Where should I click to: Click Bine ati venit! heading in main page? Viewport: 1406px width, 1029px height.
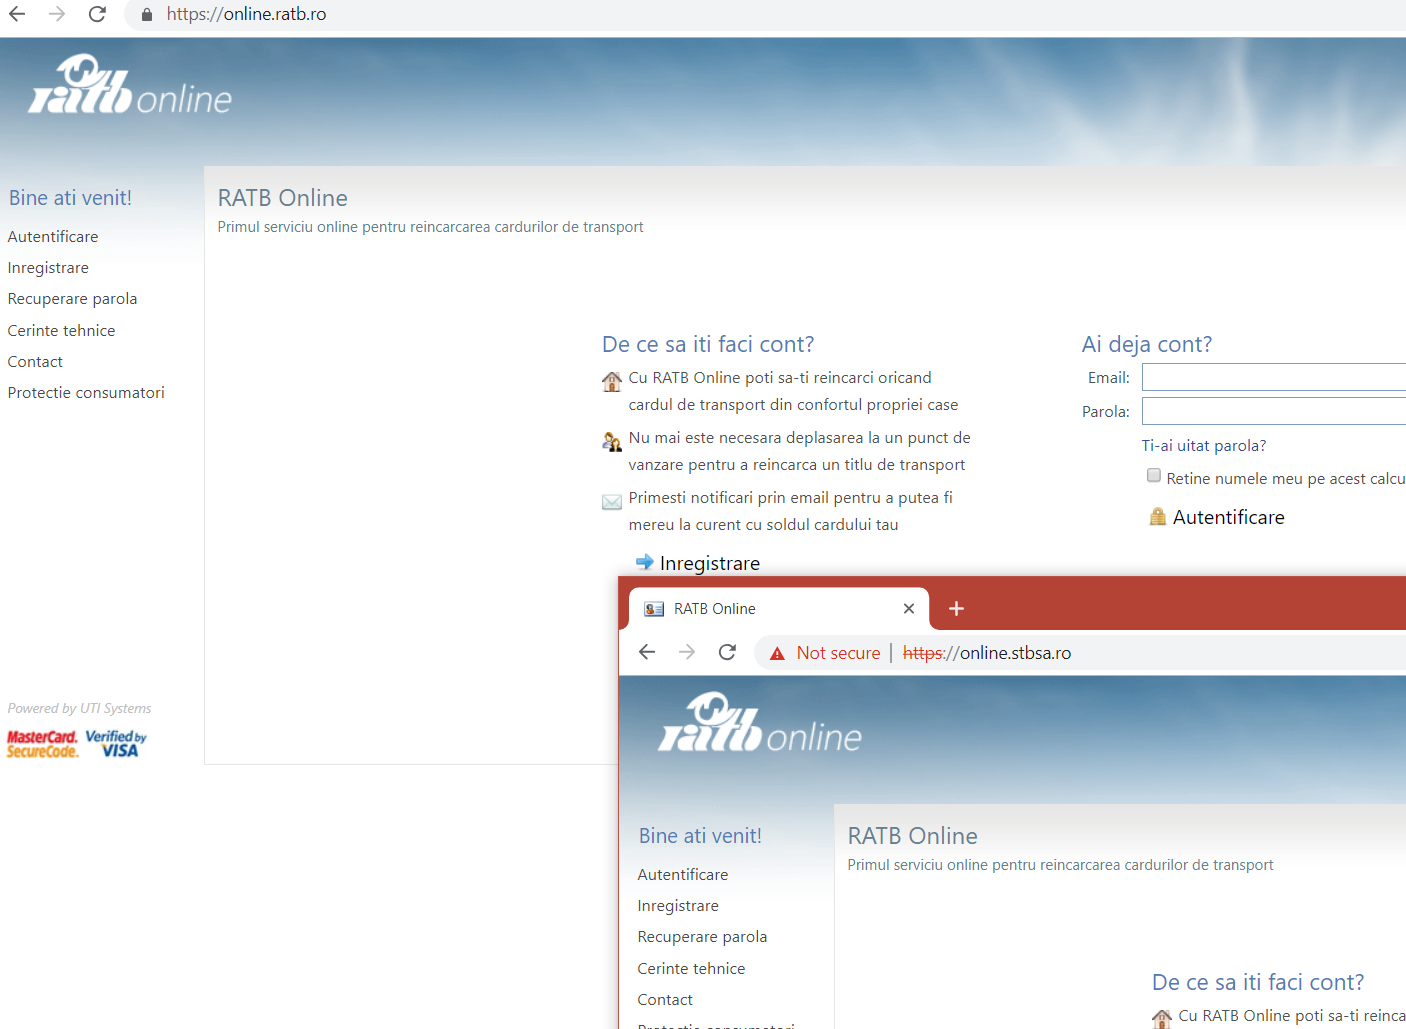(70, 198)
